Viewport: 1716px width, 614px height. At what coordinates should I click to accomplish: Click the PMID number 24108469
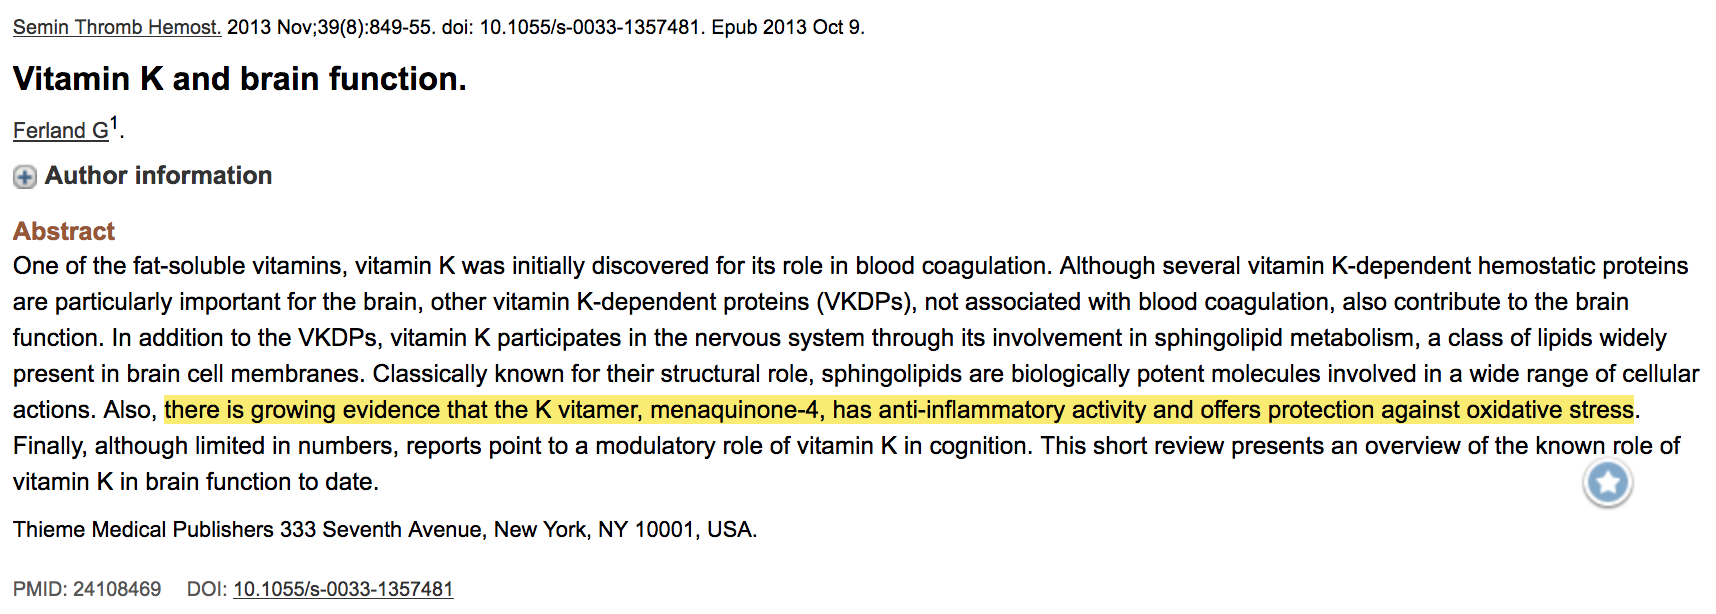tap(117, 589)
